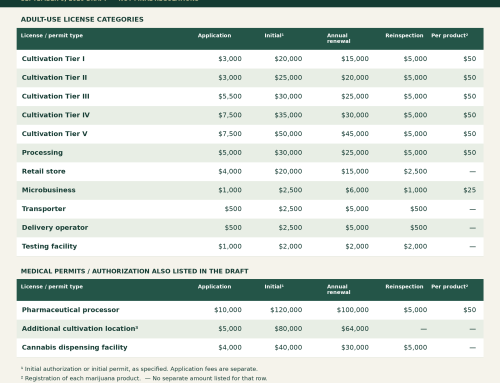Click the 'Per product' header in adult-use table
The image size is (500, 383).
click(450, 36)
